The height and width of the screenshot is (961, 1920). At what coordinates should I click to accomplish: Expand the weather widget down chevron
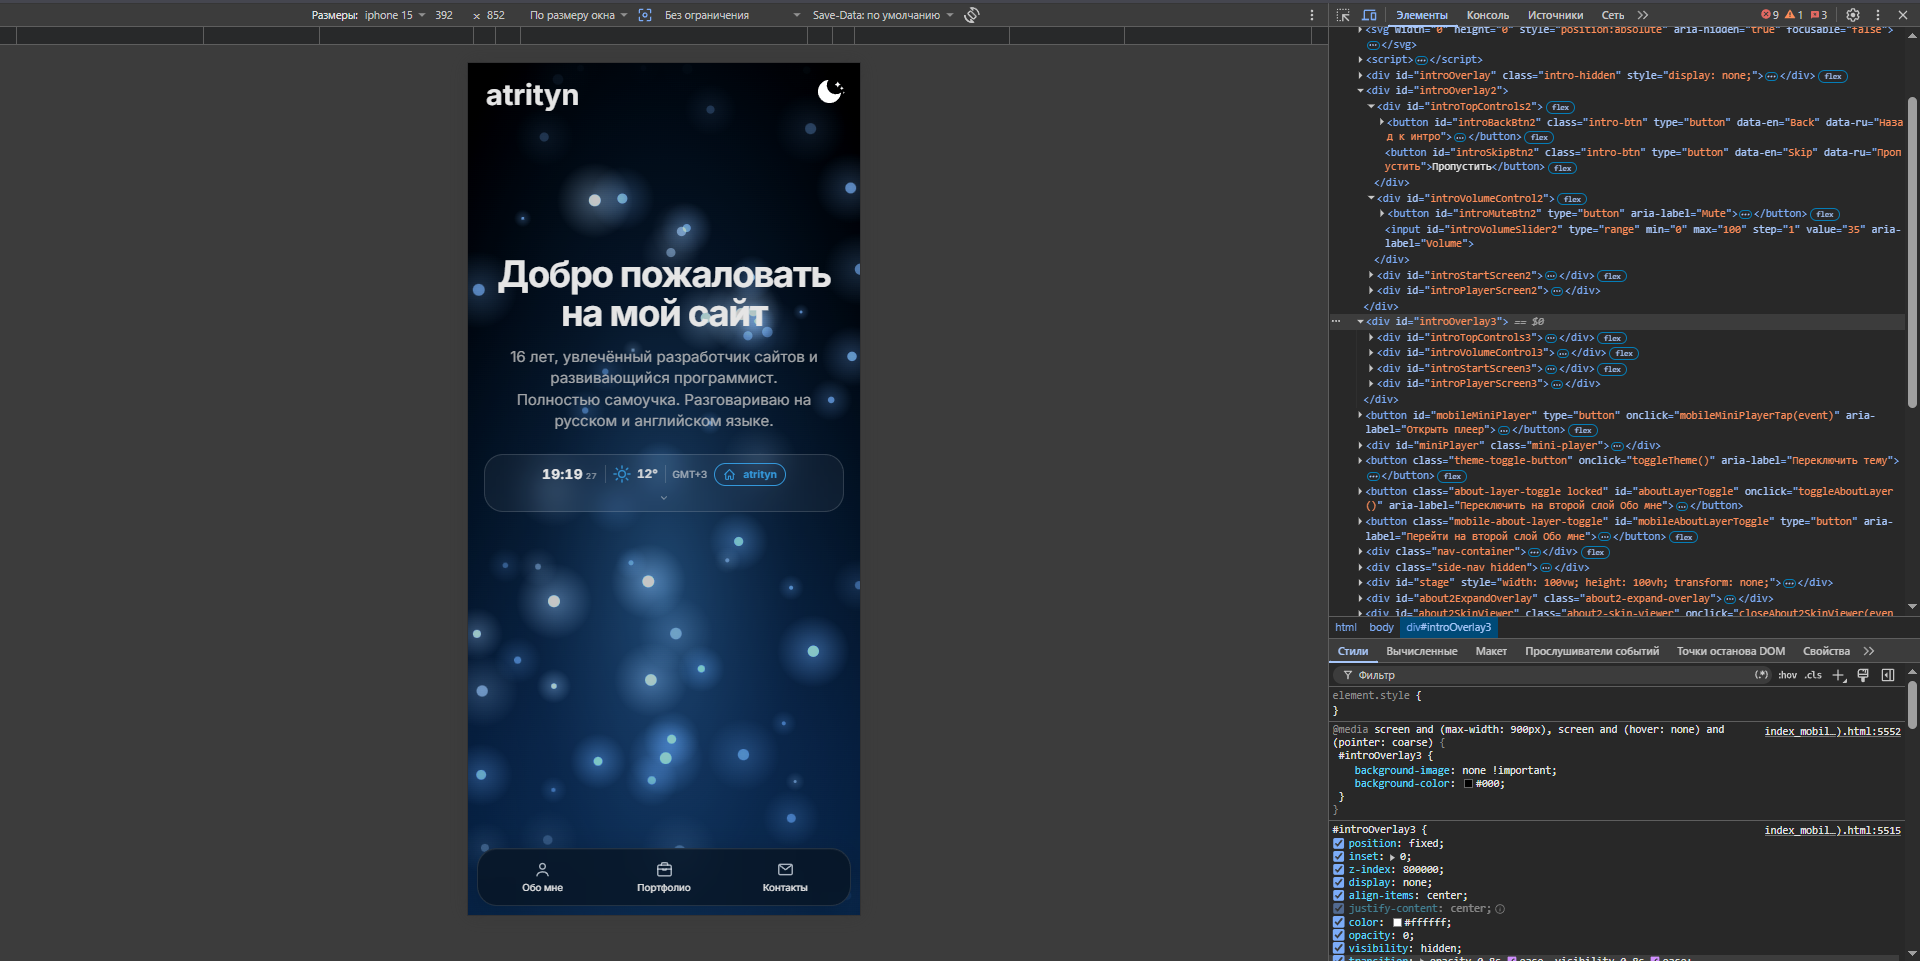click(x=663, y=497)
